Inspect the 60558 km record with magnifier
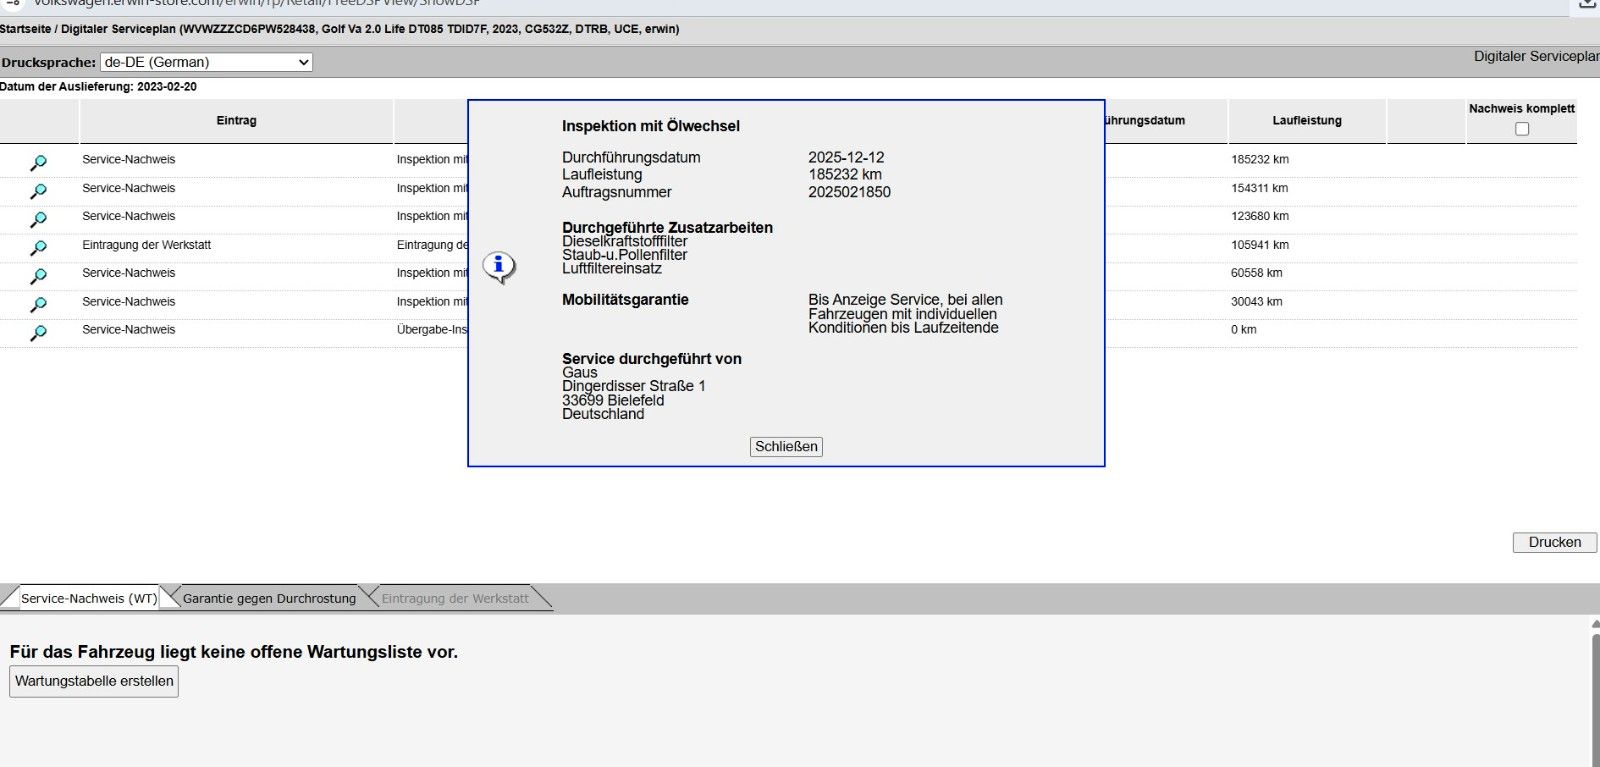Viewport: 1600px width, 767px height. click(x=38, y=275)
